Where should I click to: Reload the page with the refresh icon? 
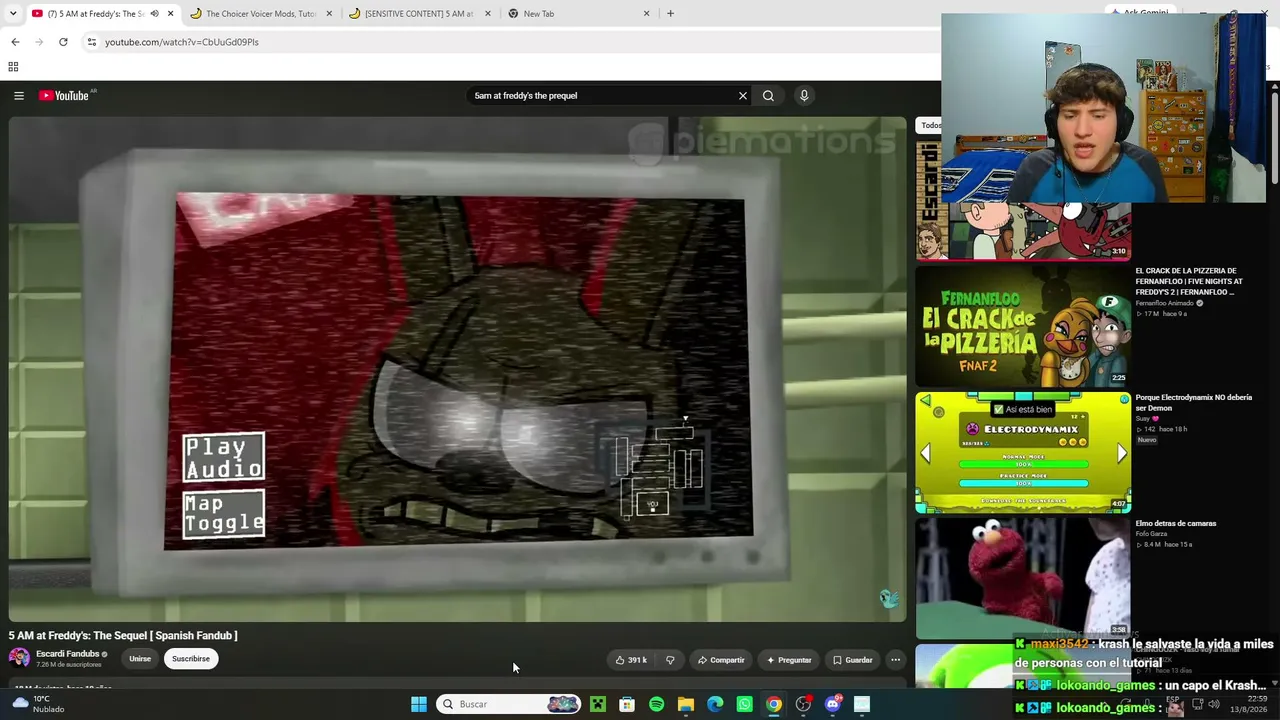pyautogui.click(x=63, y=42)
